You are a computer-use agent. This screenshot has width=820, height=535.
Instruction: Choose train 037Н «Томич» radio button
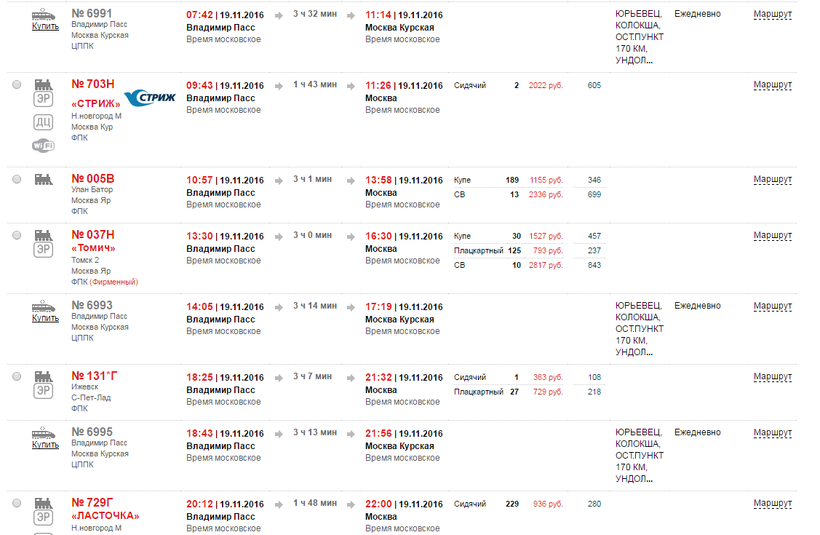click(x=17, y=236)
